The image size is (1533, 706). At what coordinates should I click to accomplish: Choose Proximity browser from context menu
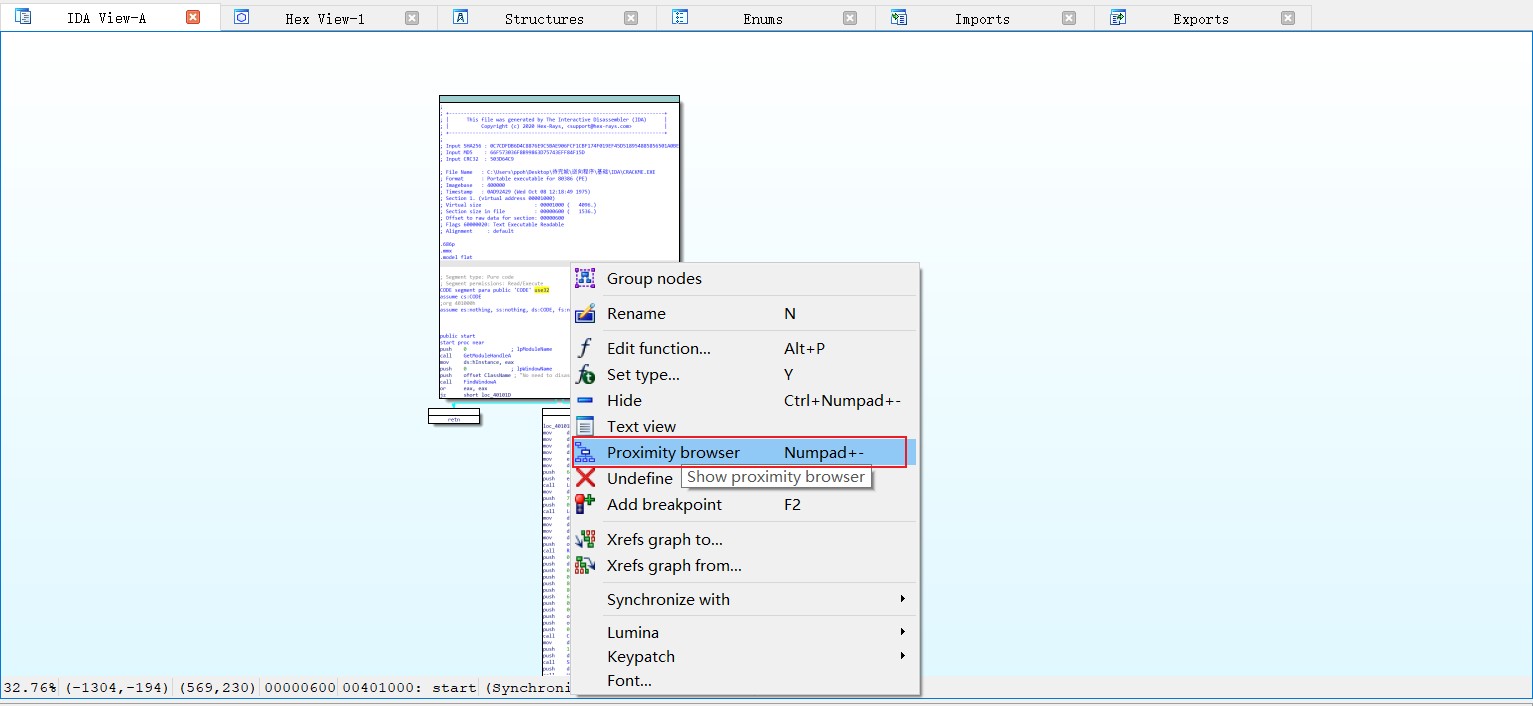(x=673, y=453)
